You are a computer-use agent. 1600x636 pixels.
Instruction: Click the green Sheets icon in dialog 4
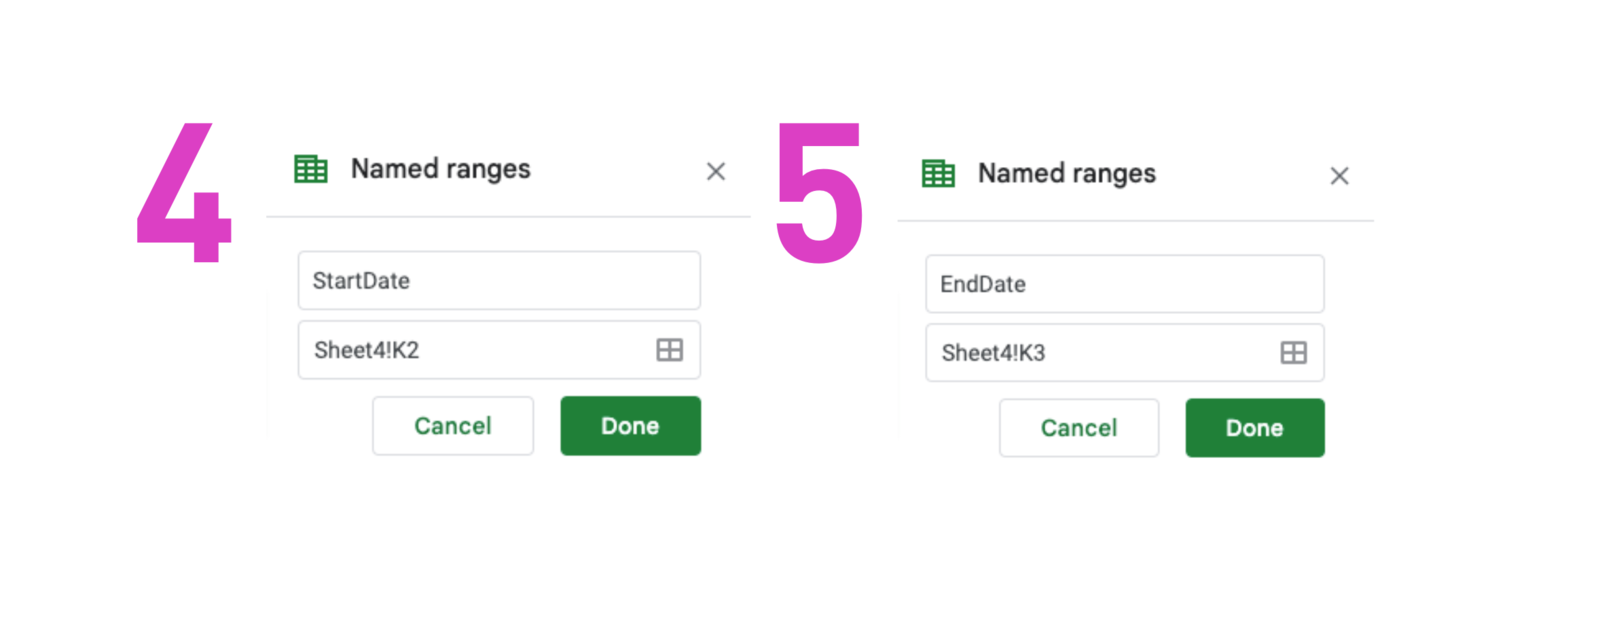click(310, 169)
